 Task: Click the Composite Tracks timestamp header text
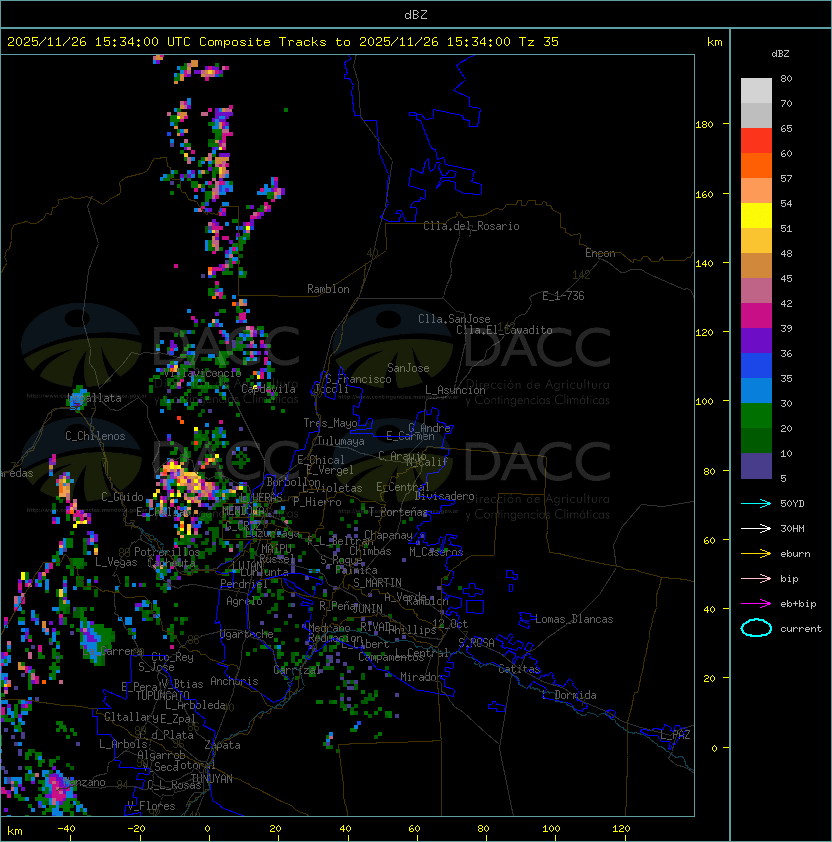click(283, 42)
